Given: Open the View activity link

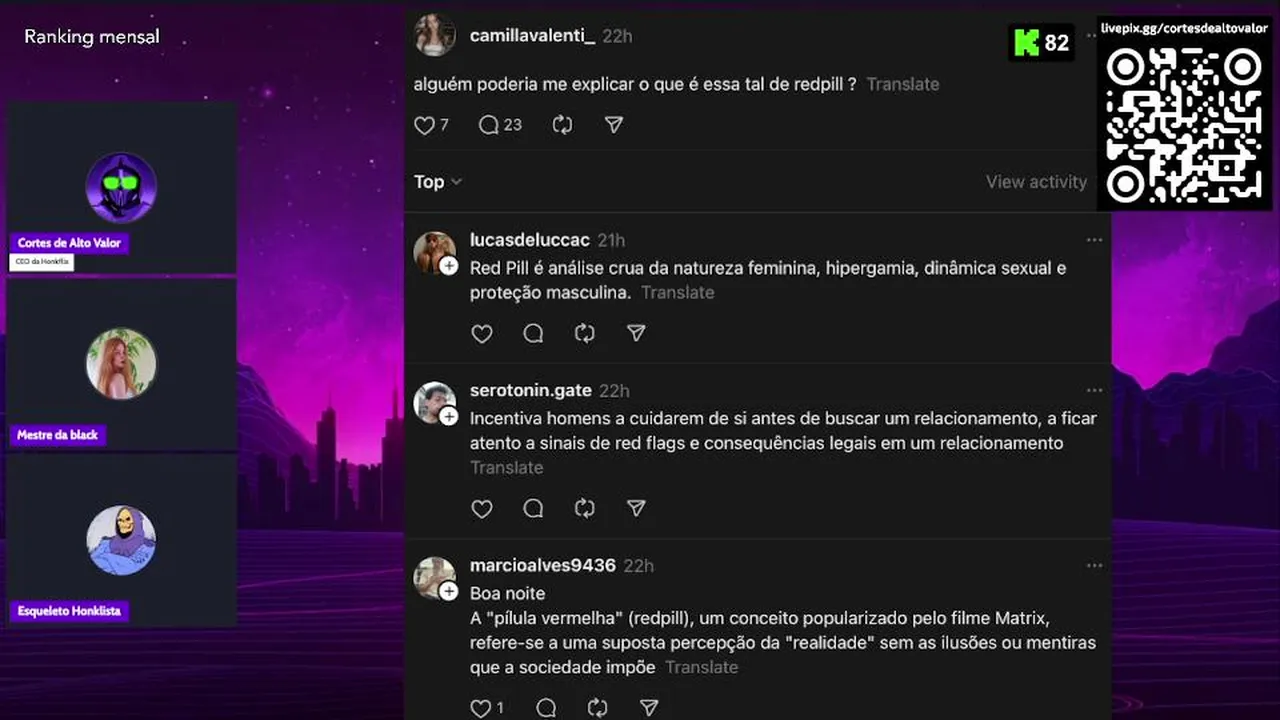Looking at the screenshot, I should [x=1036, y=182].
